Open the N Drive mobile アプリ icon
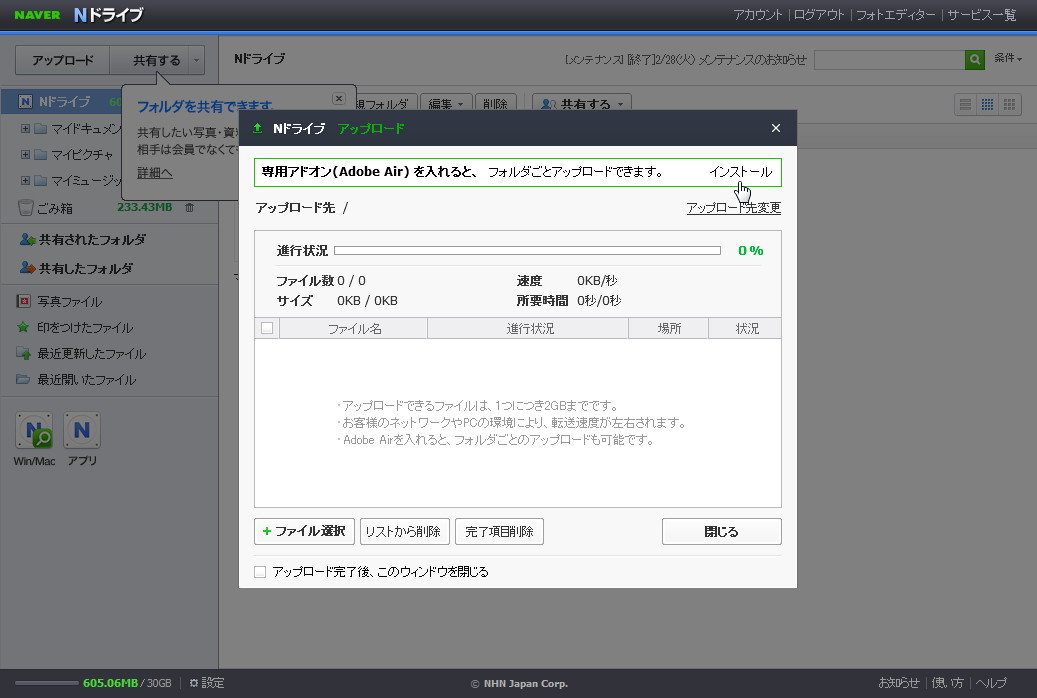 point(81,430)
